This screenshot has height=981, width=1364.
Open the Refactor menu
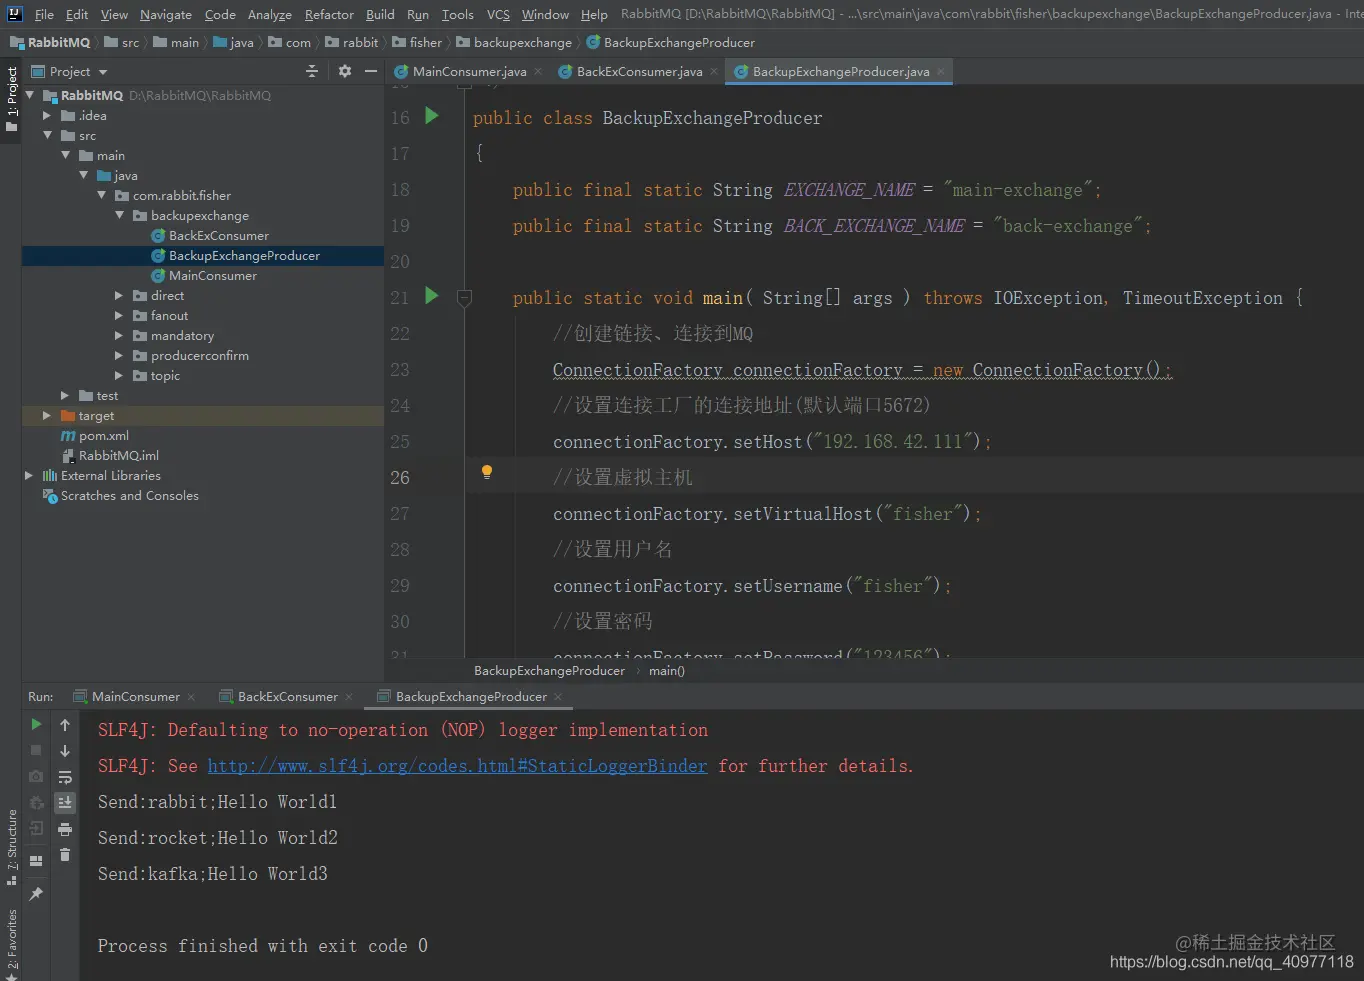329,14
